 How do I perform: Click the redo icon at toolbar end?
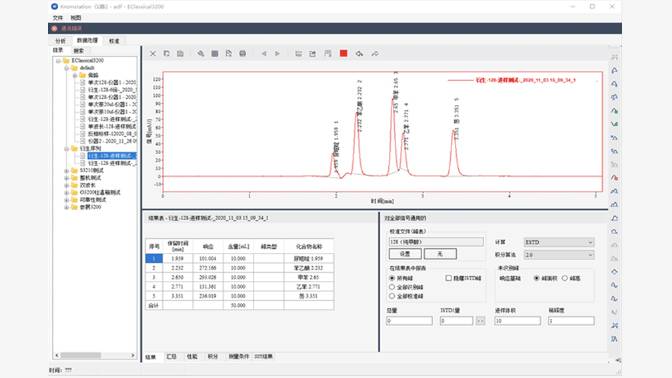click(x=375, y=54)
